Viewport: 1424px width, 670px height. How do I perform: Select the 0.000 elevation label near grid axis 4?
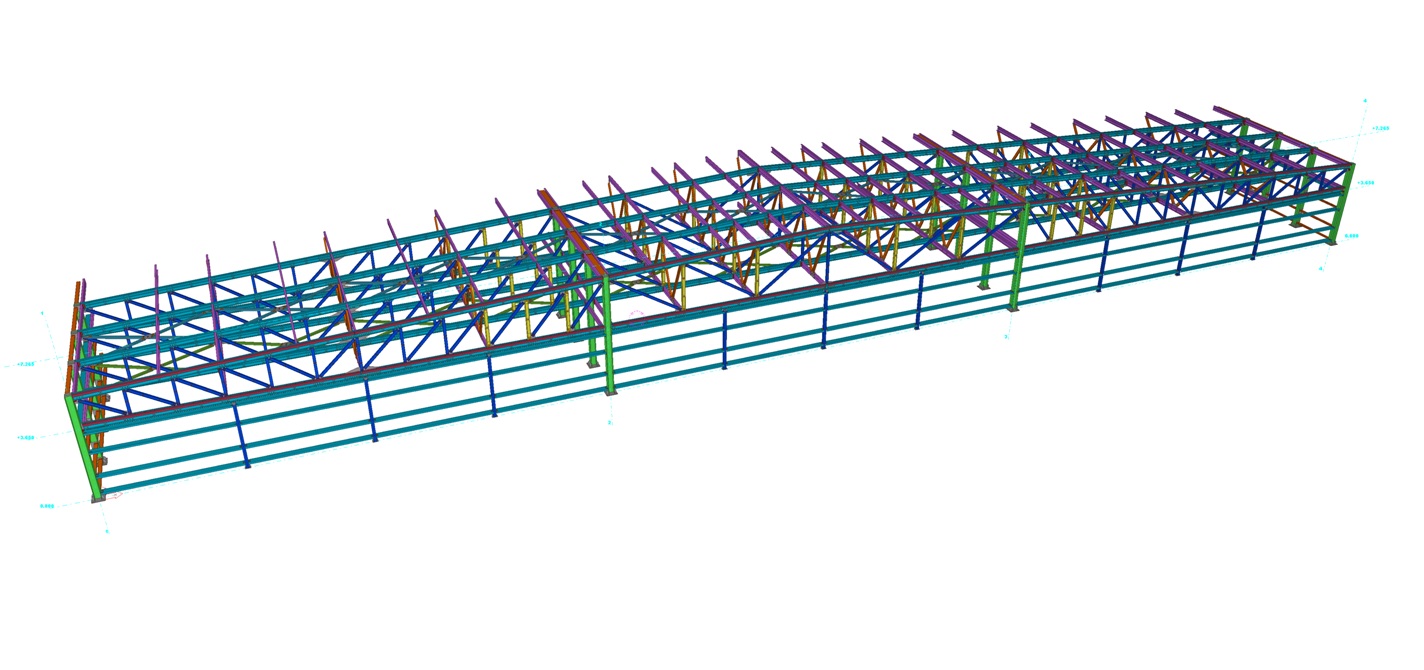pos(1351,236)
